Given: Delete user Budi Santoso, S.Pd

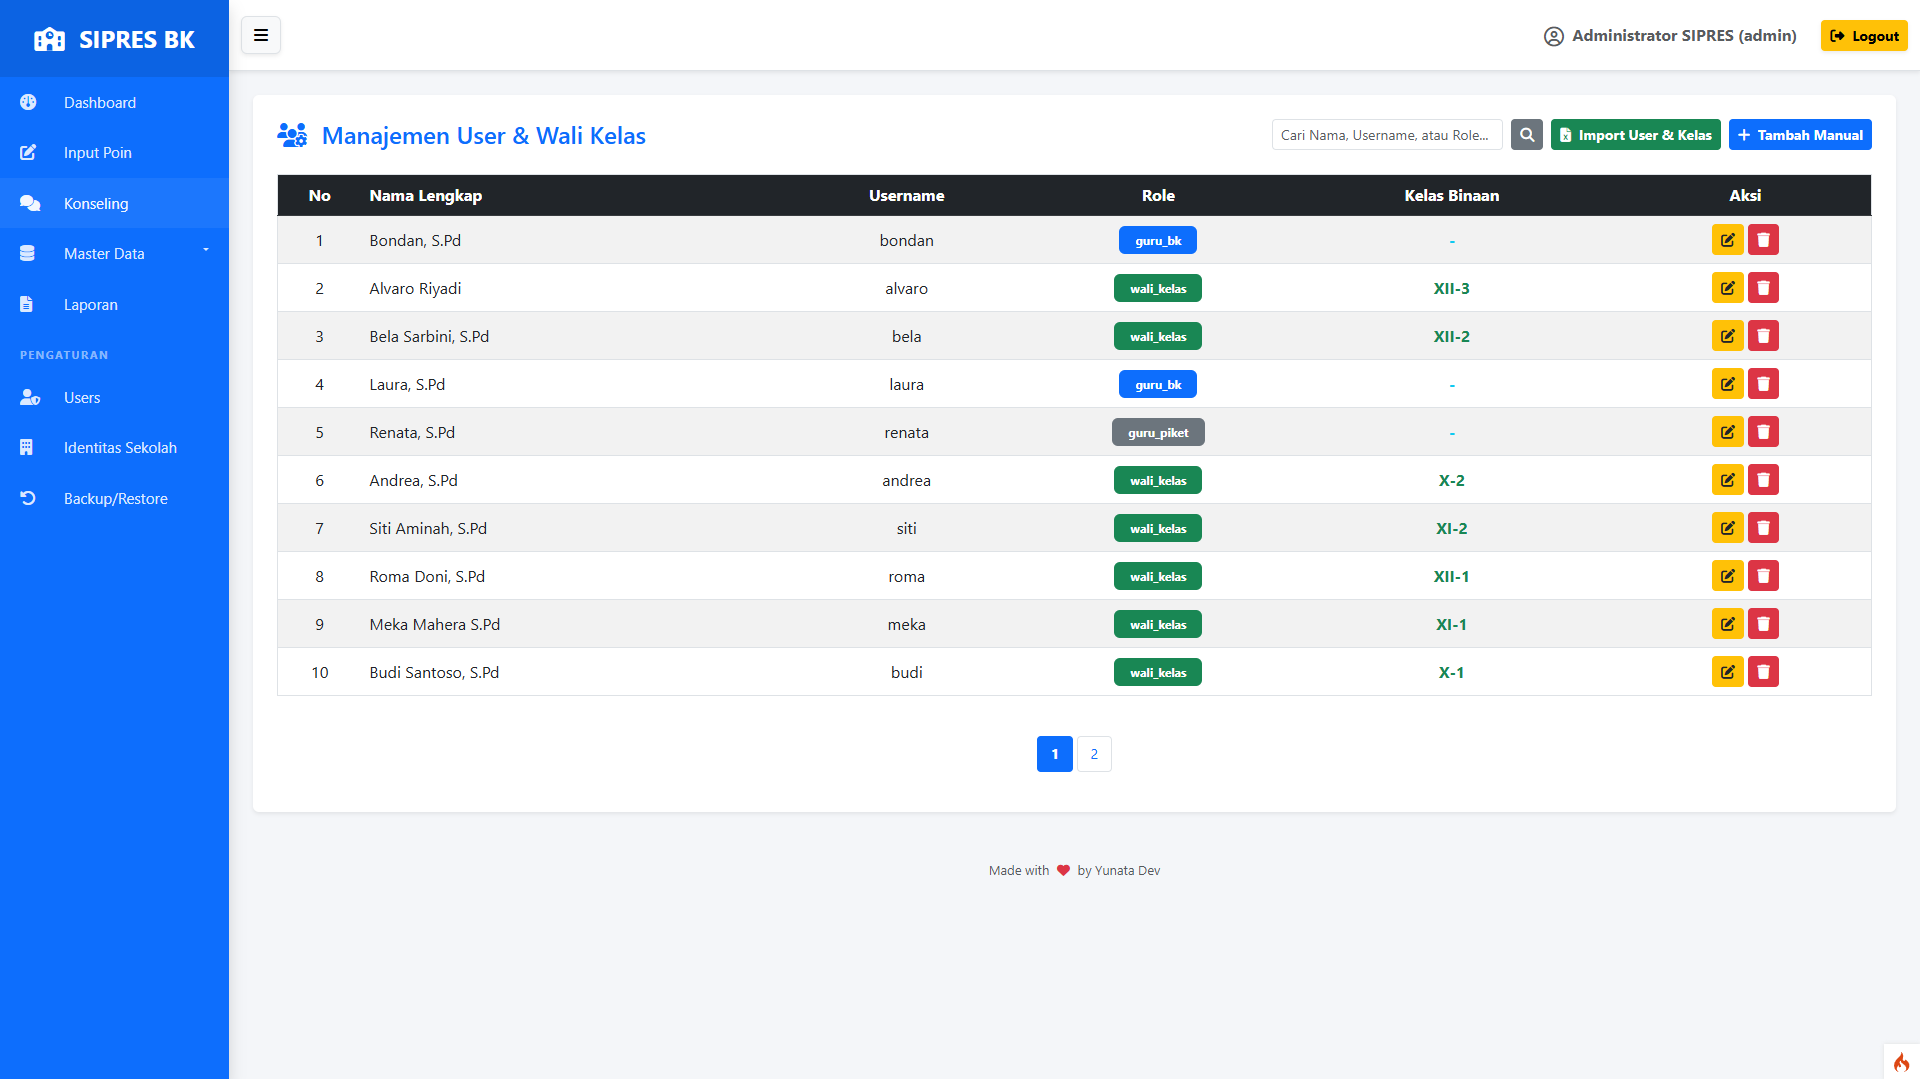Looking at the screenshot, I should 1763,672.
